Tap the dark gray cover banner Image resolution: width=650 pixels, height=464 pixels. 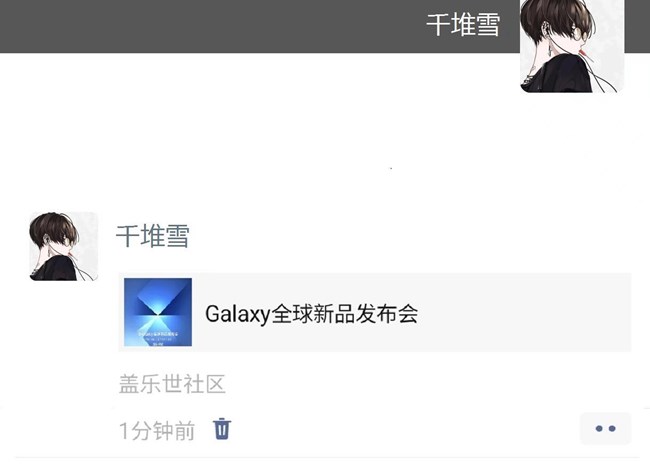(x=257, y=26)
